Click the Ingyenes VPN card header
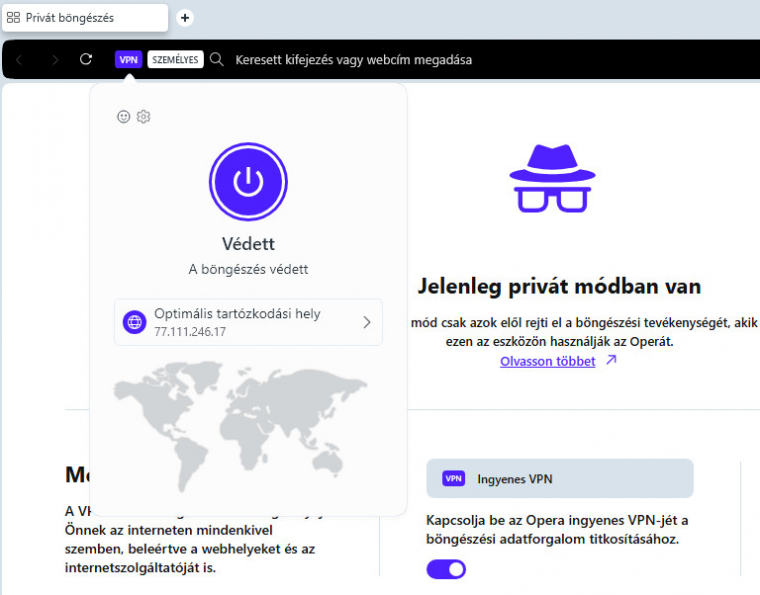 coord(559,479)
